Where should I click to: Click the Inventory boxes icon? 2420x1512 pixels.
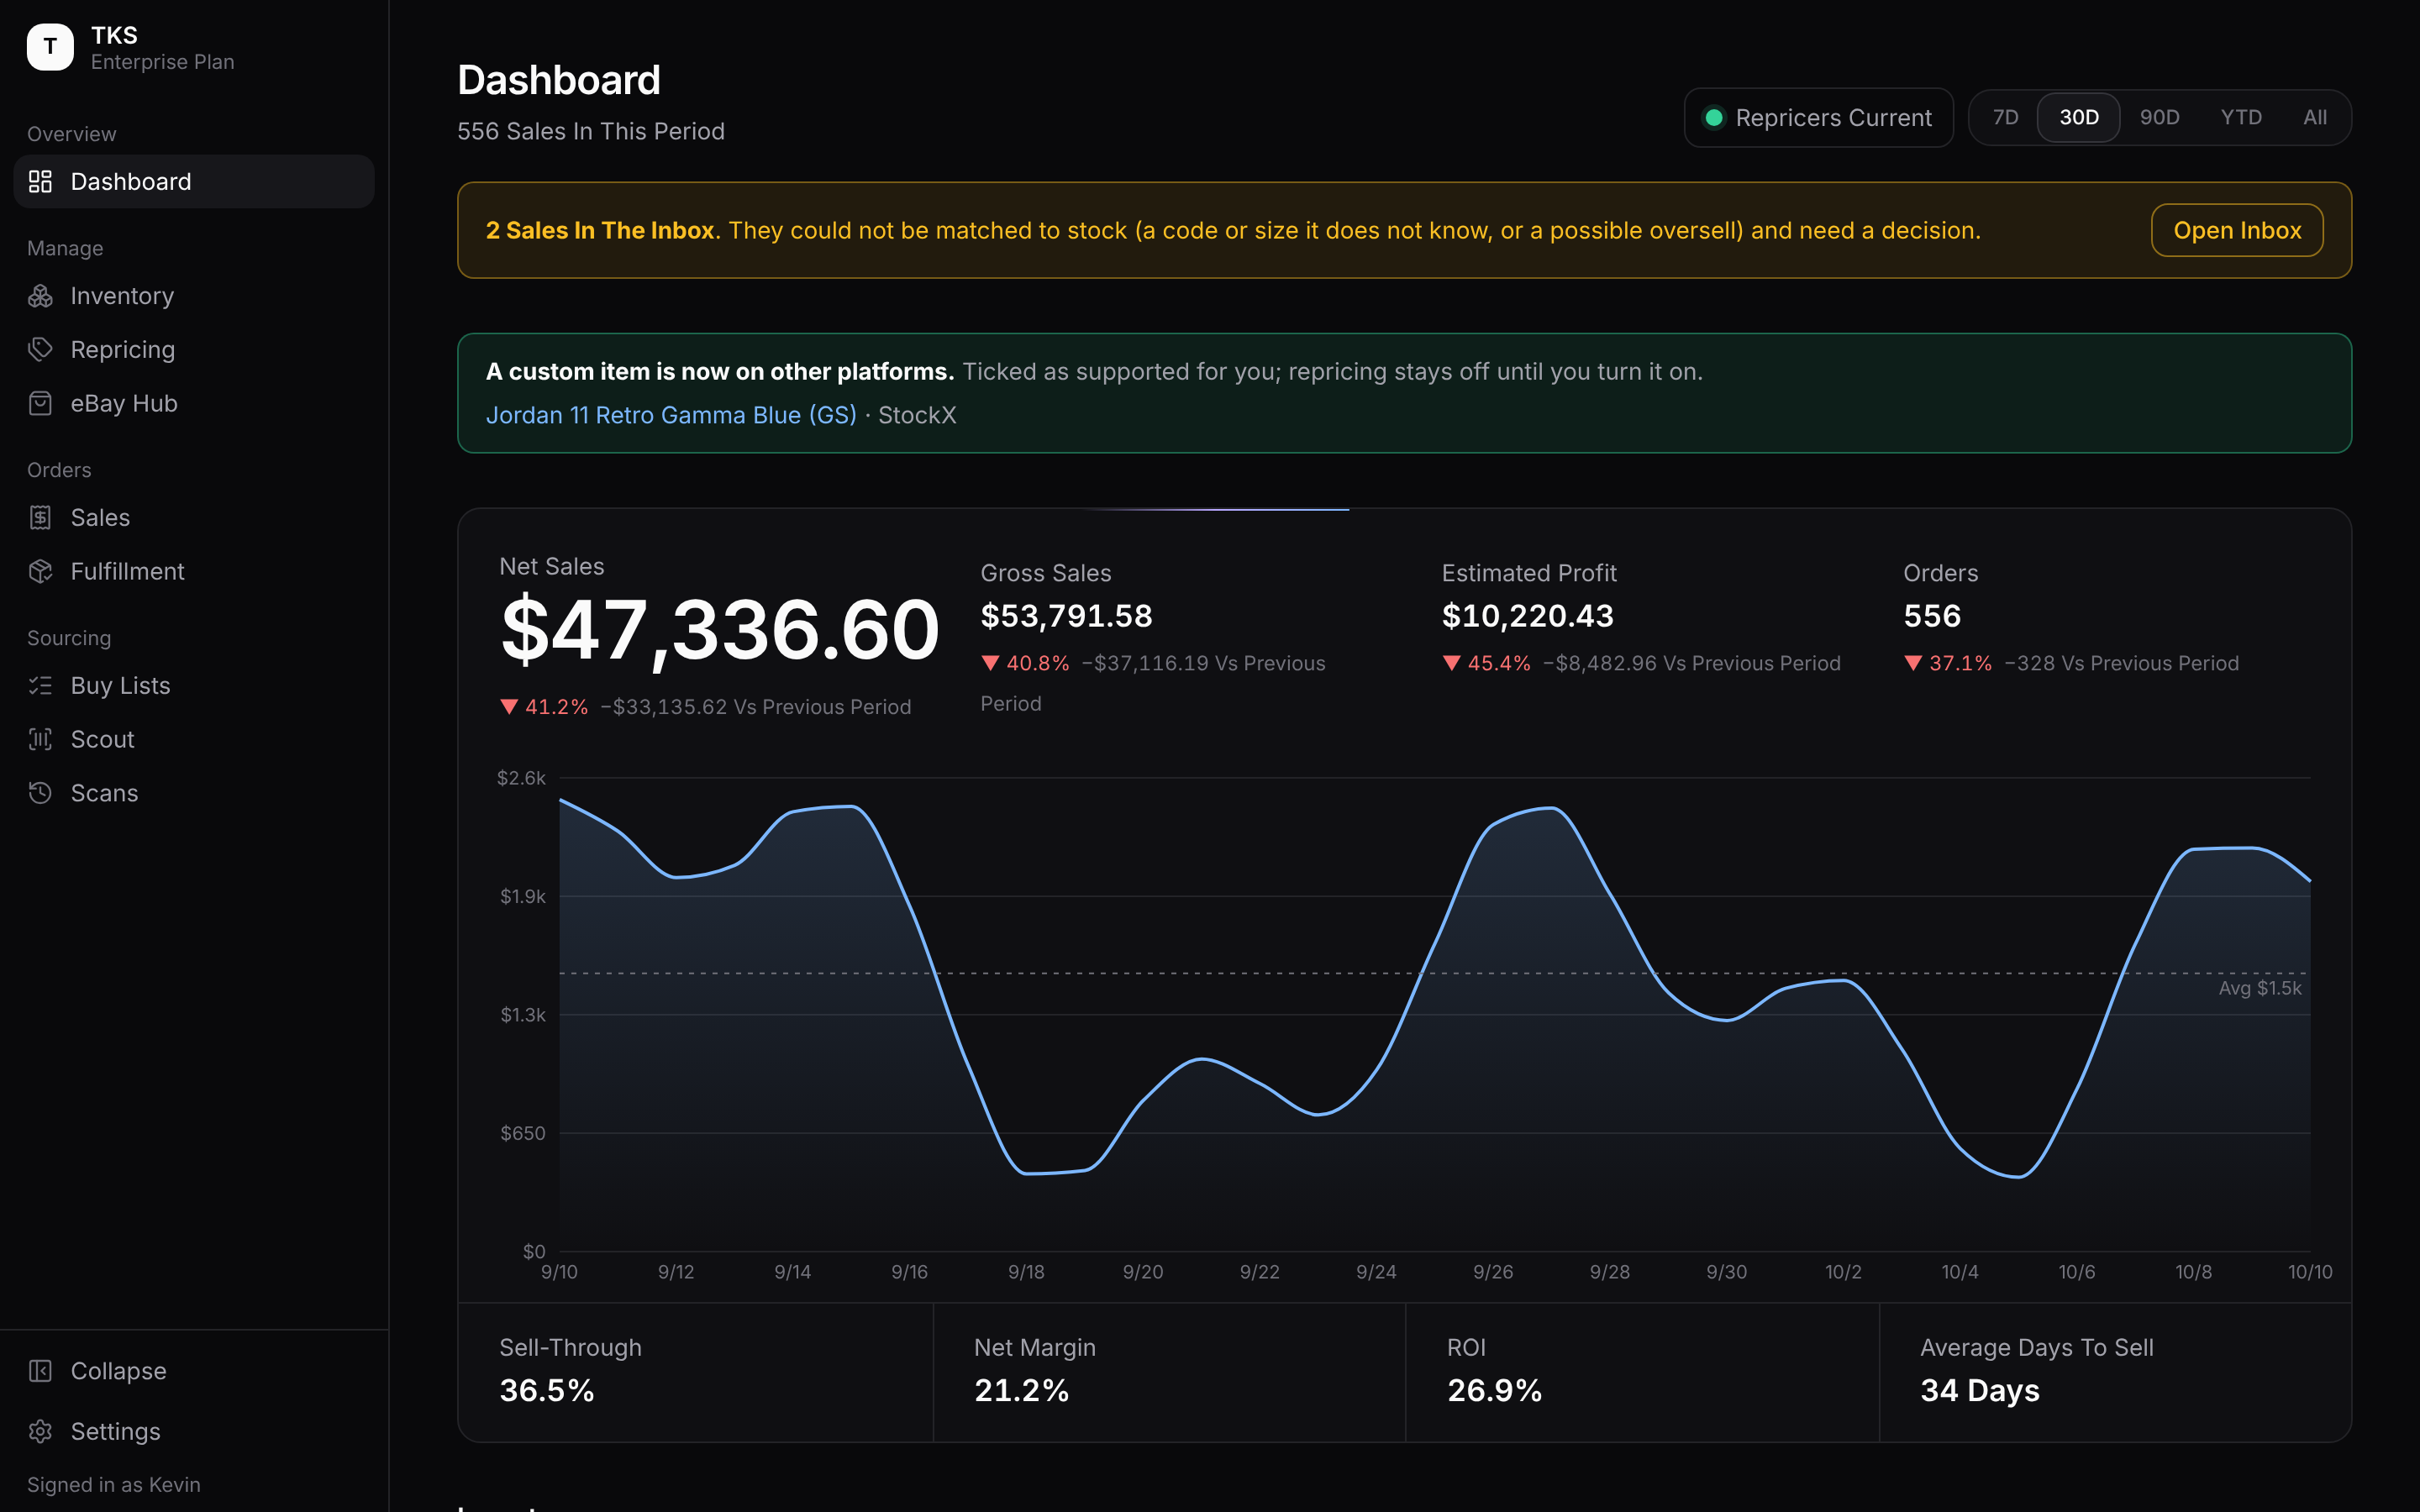40,296
